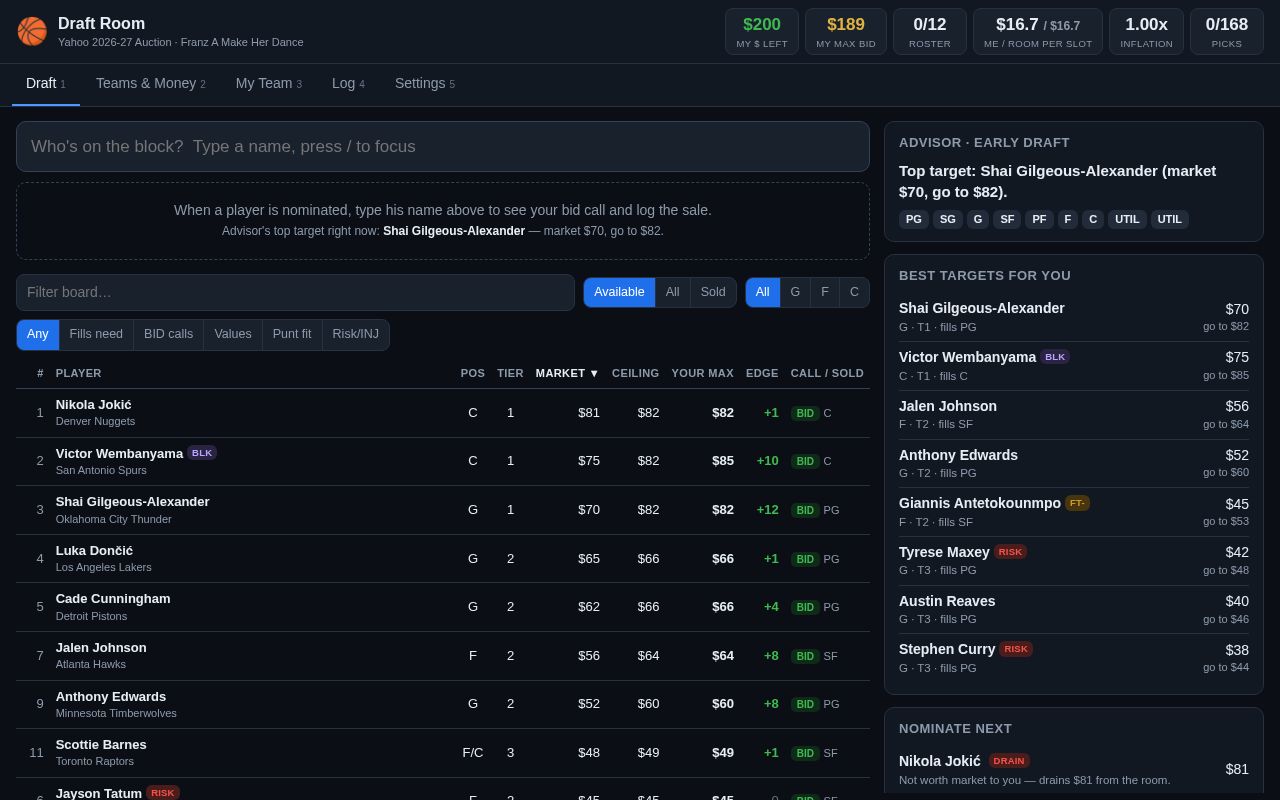The height and width of the screenshot is (800, 1280).
Task: Select Cade Cunningham in the player table
Action: tap(443, 607)
